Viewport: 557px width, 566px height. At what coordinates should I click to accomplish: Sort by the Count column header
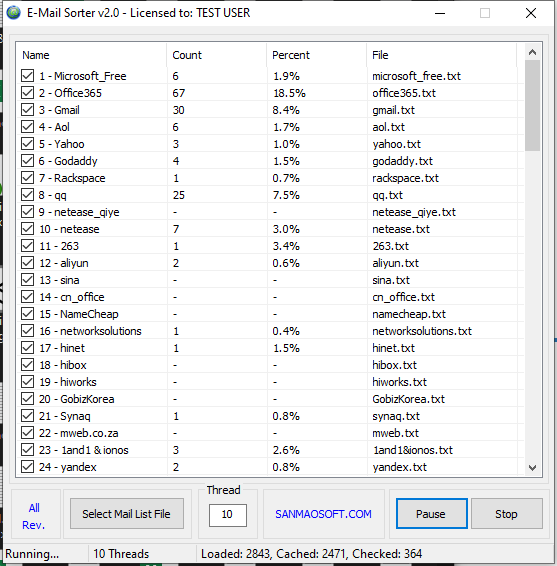(x=217, y=55)
